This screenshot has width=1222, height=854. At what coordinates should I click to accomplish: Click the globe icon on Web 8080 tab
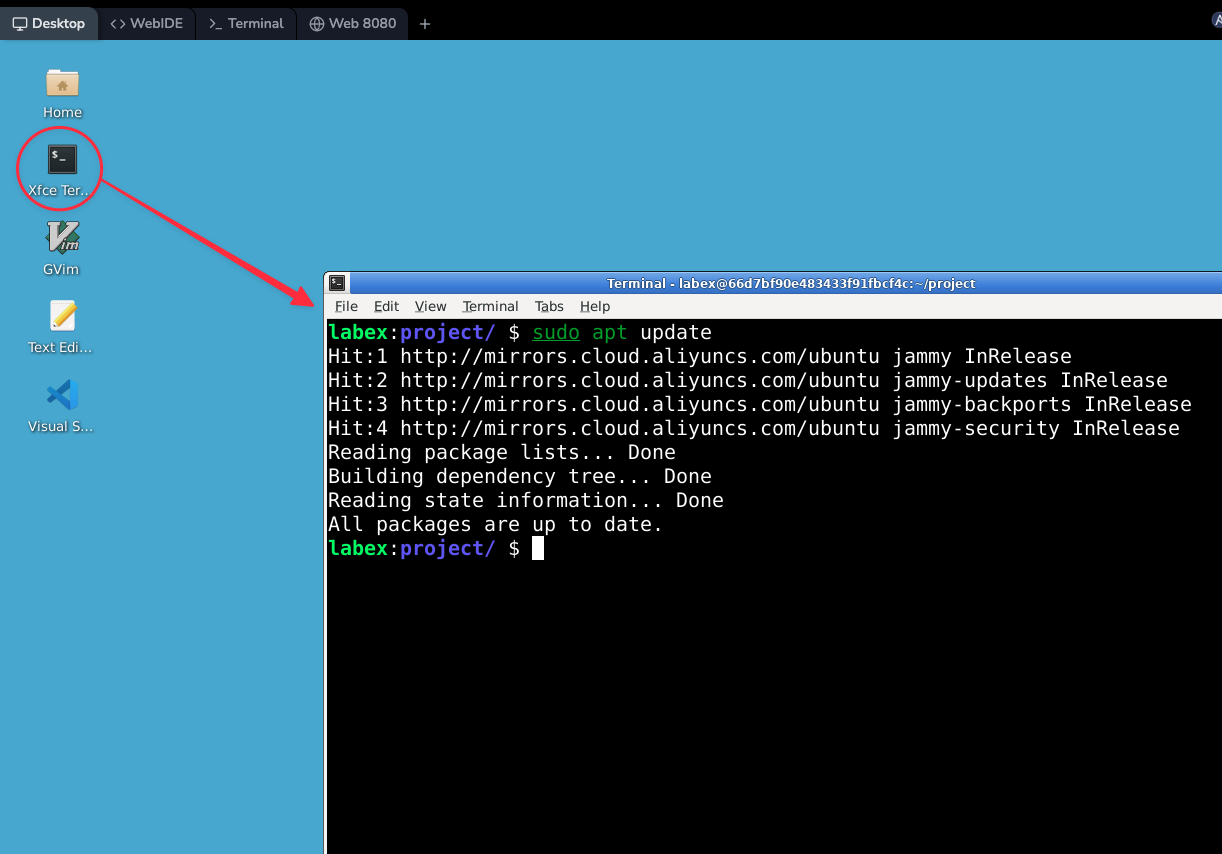click(x=319, y=23)
